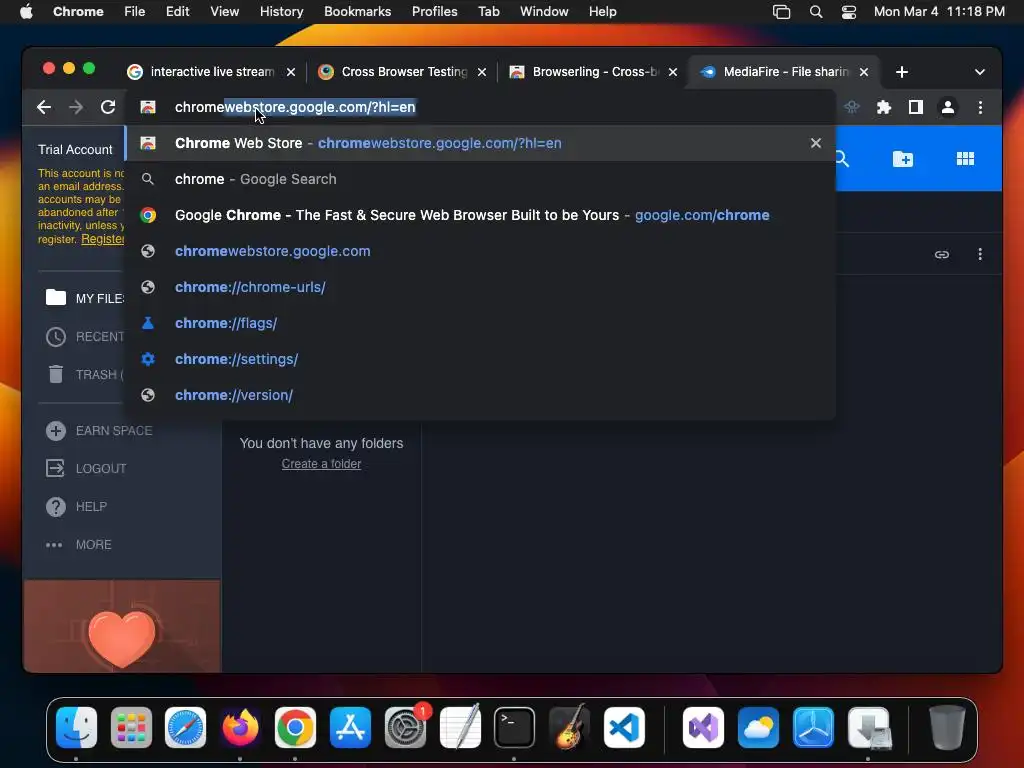Choose 'chrome - Google Search' suggestion
The height and width of the screenshot is (768, 1024).
pos(480,179)
